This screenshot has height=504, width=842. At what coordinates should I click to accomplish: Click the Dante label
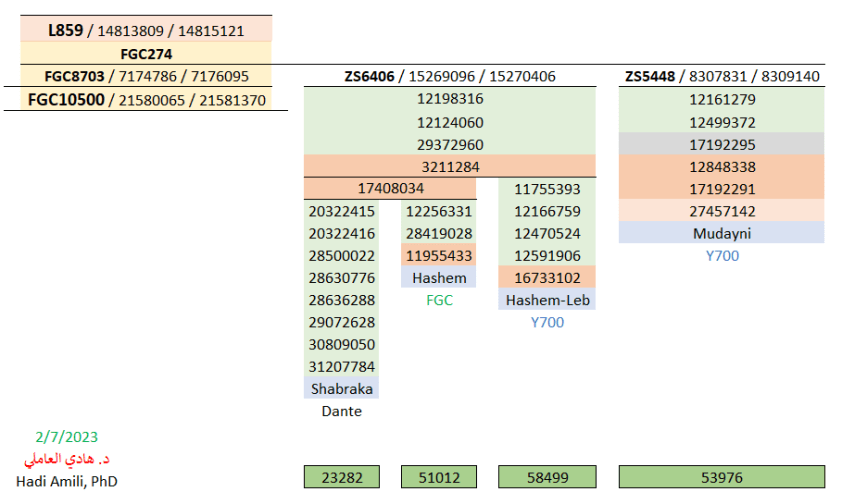[341, 411]
